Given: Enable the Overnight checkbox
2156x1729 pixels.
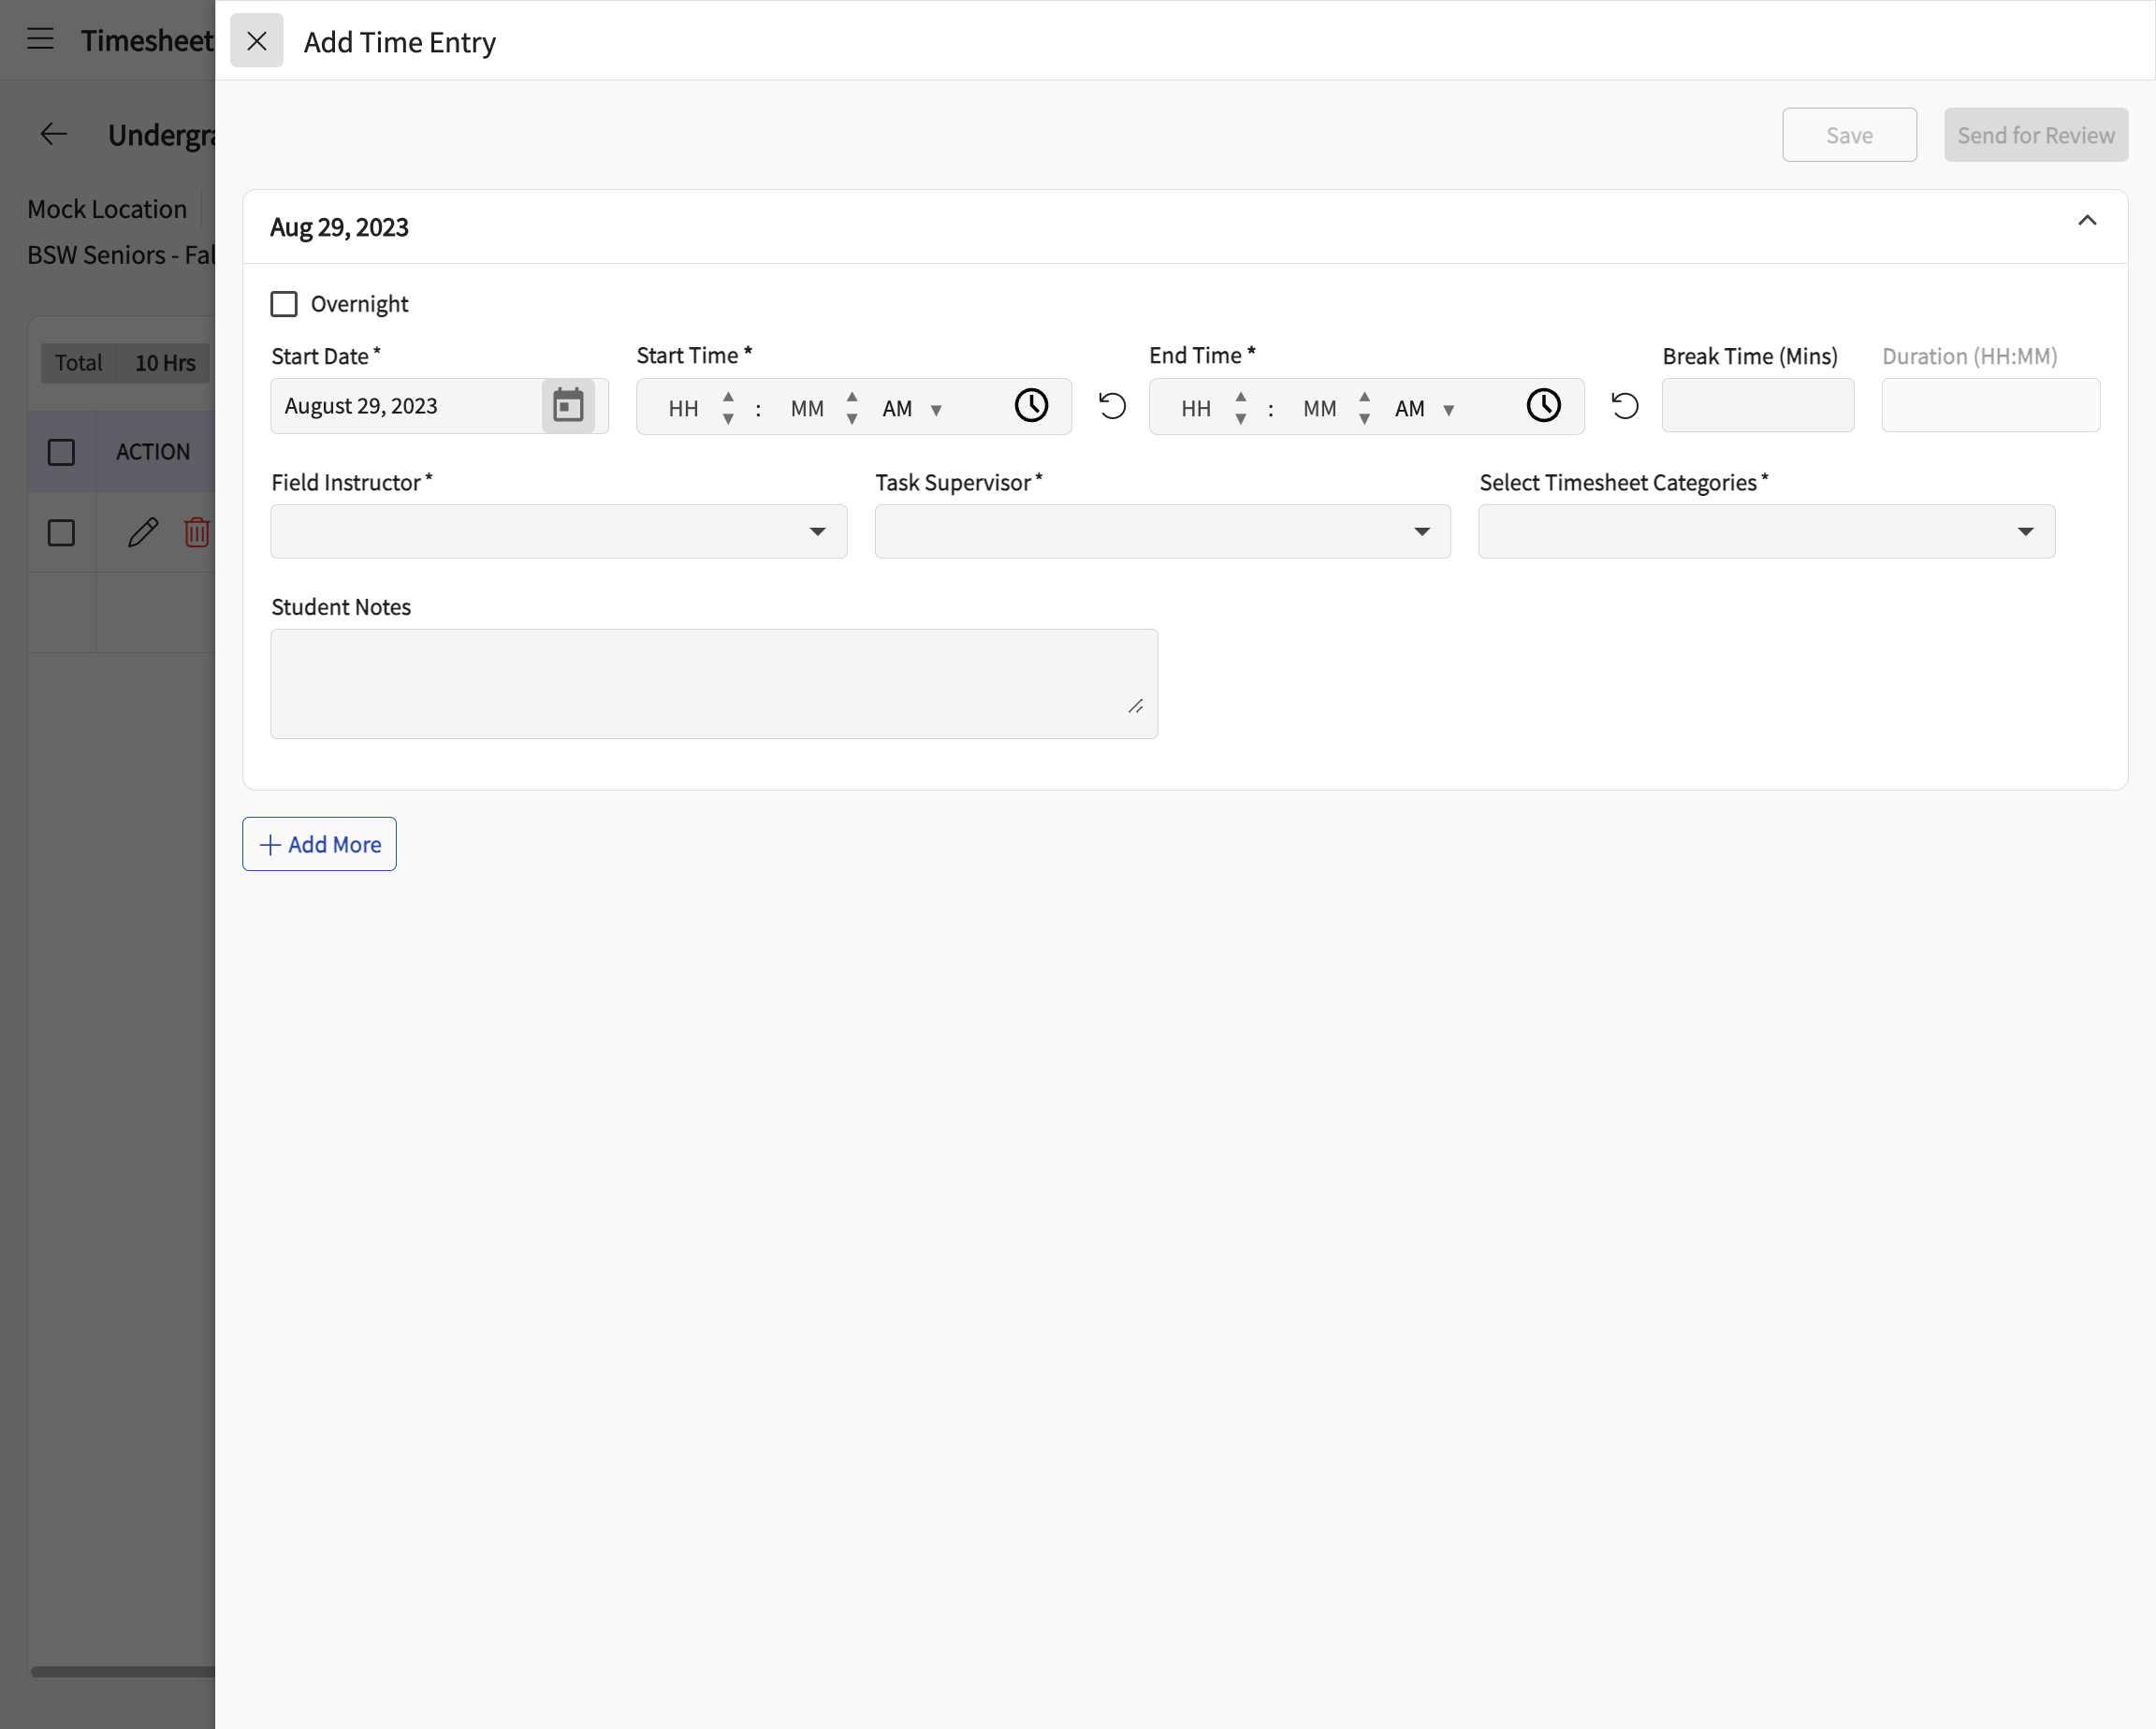Looking at the screenshot, I should 284,304.
